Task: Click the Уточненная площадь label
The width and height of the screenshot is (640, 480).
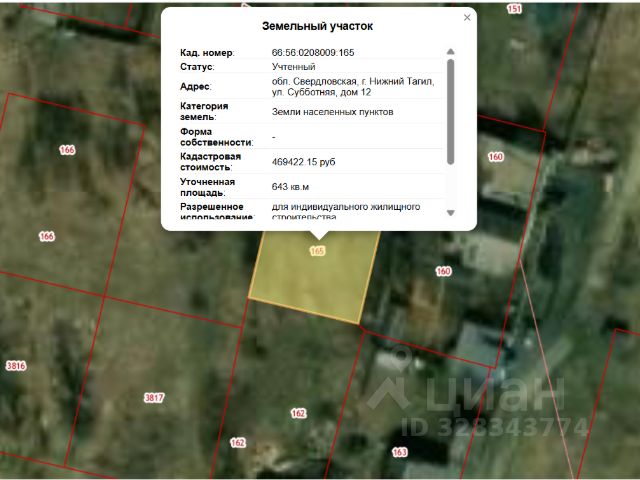Action: (x=207, y=187)
